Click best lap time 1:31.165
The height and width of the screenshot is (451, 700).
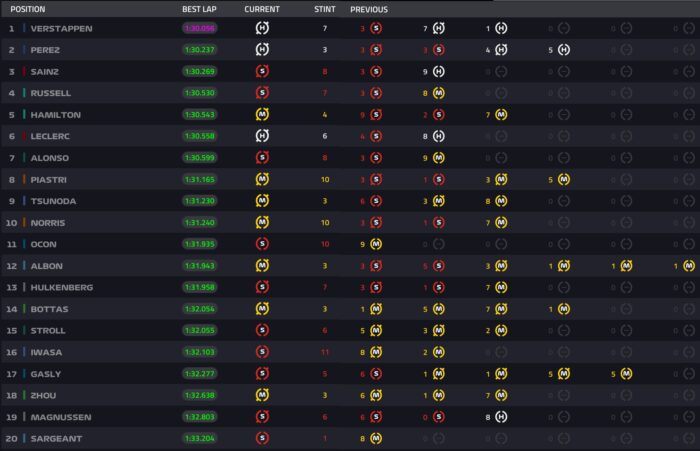click(x=200, y=179)
